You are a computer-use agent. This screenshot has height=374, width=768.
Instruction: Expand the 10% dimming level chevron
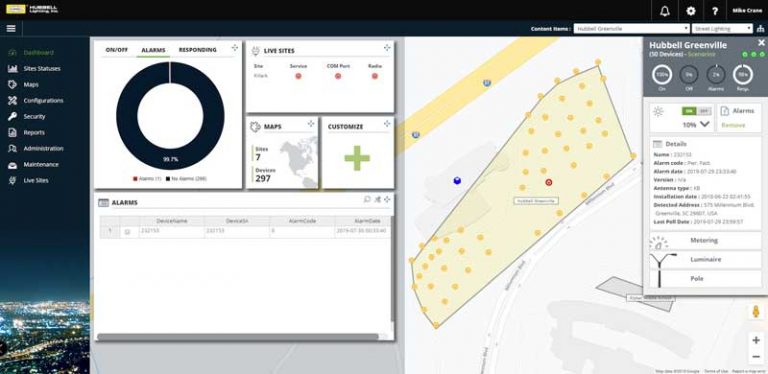704,124
